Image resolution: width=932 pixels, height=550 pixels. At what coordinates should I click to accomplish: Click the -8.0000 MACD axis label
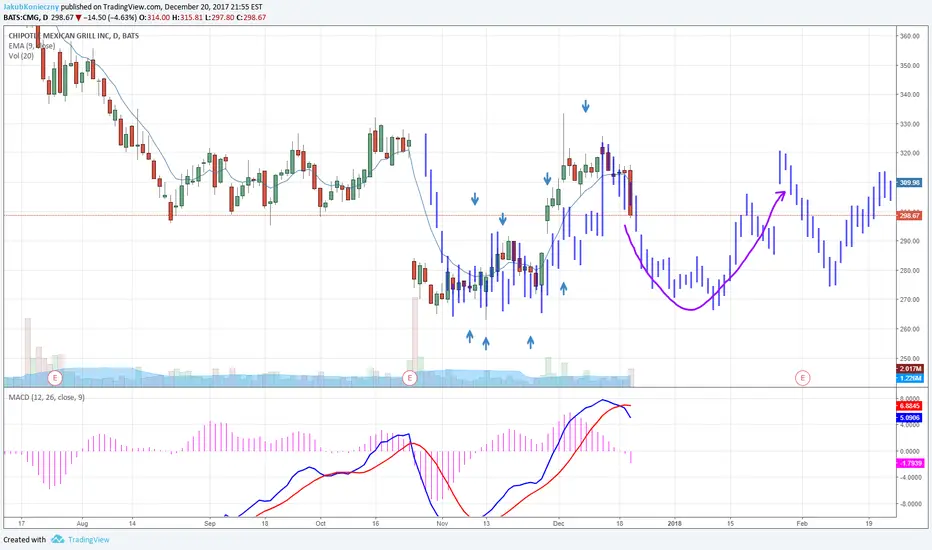pyautogui.click(x=909, y=504)
